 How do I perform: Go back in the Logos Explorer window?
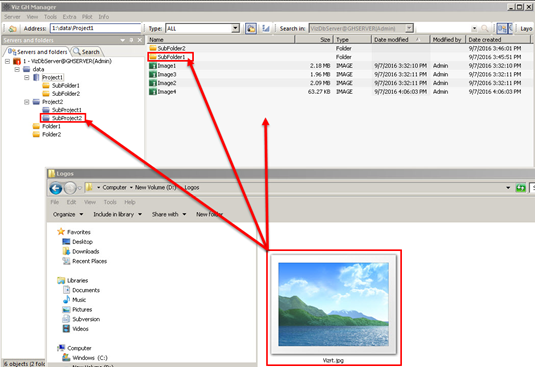coord(56,188)
